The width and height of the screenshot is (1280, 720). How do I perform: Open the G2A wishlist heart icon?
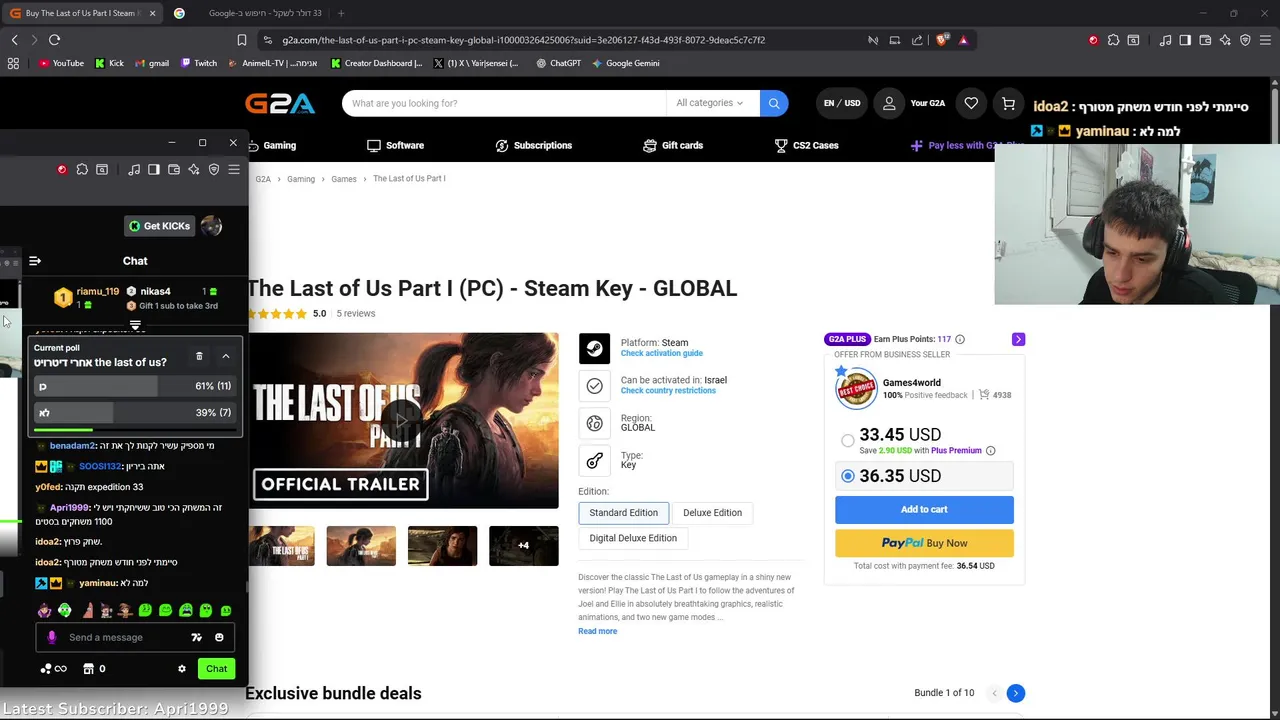[x=971, y=103]
